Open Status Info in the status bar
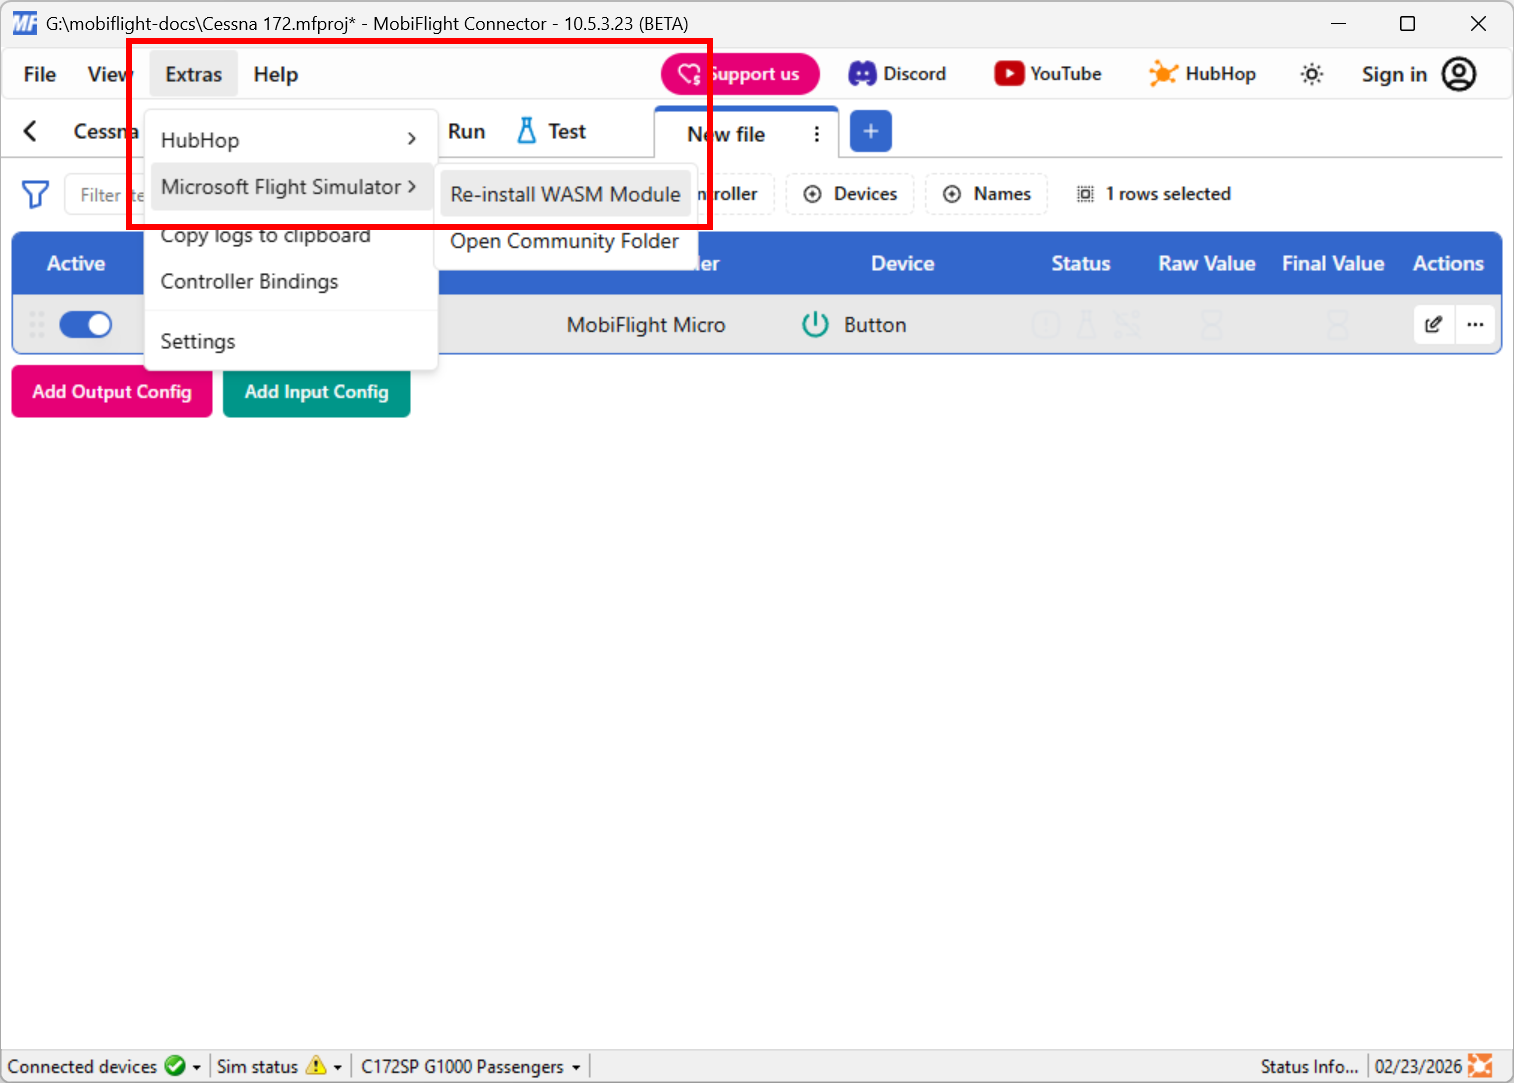The image size is (1514, 1083). pyautogui.click(x=1308, y=1066)
